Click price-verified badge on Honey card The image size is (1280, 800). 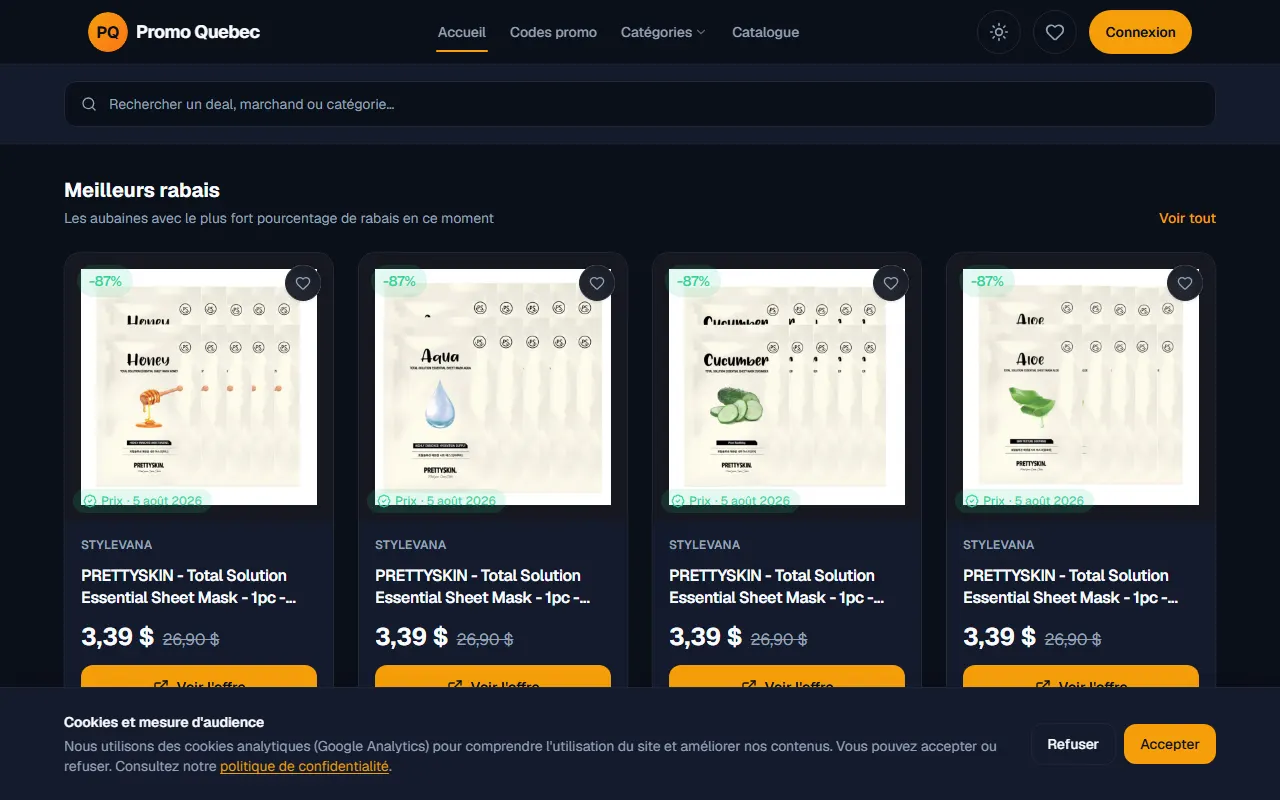(x=142, y=501)
